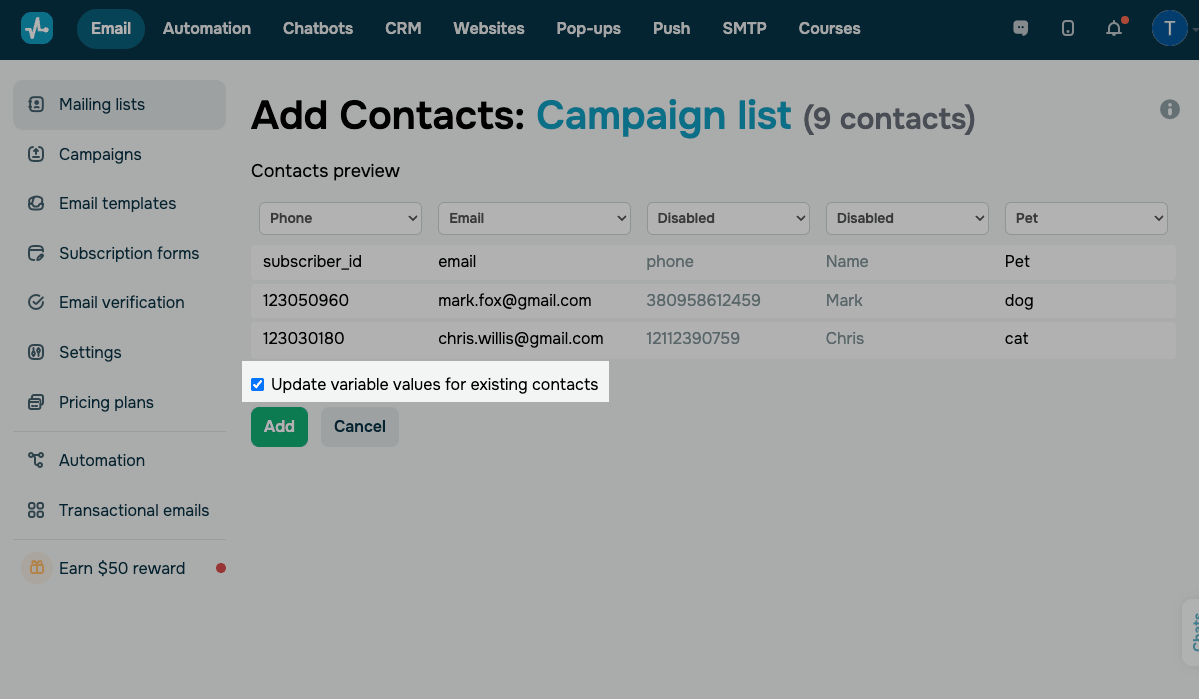1199x699 pixels.
Task: Click the info icon beside the page title
Action: click(1169, 110)
